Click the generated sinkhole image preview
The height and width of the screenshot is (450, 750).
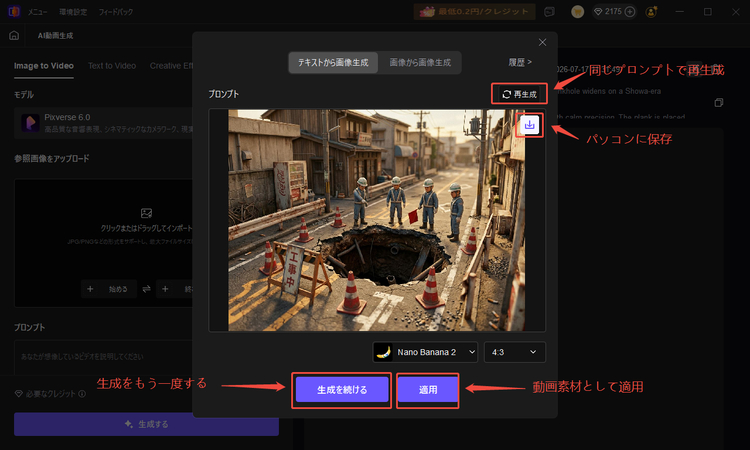coord(376,220)
